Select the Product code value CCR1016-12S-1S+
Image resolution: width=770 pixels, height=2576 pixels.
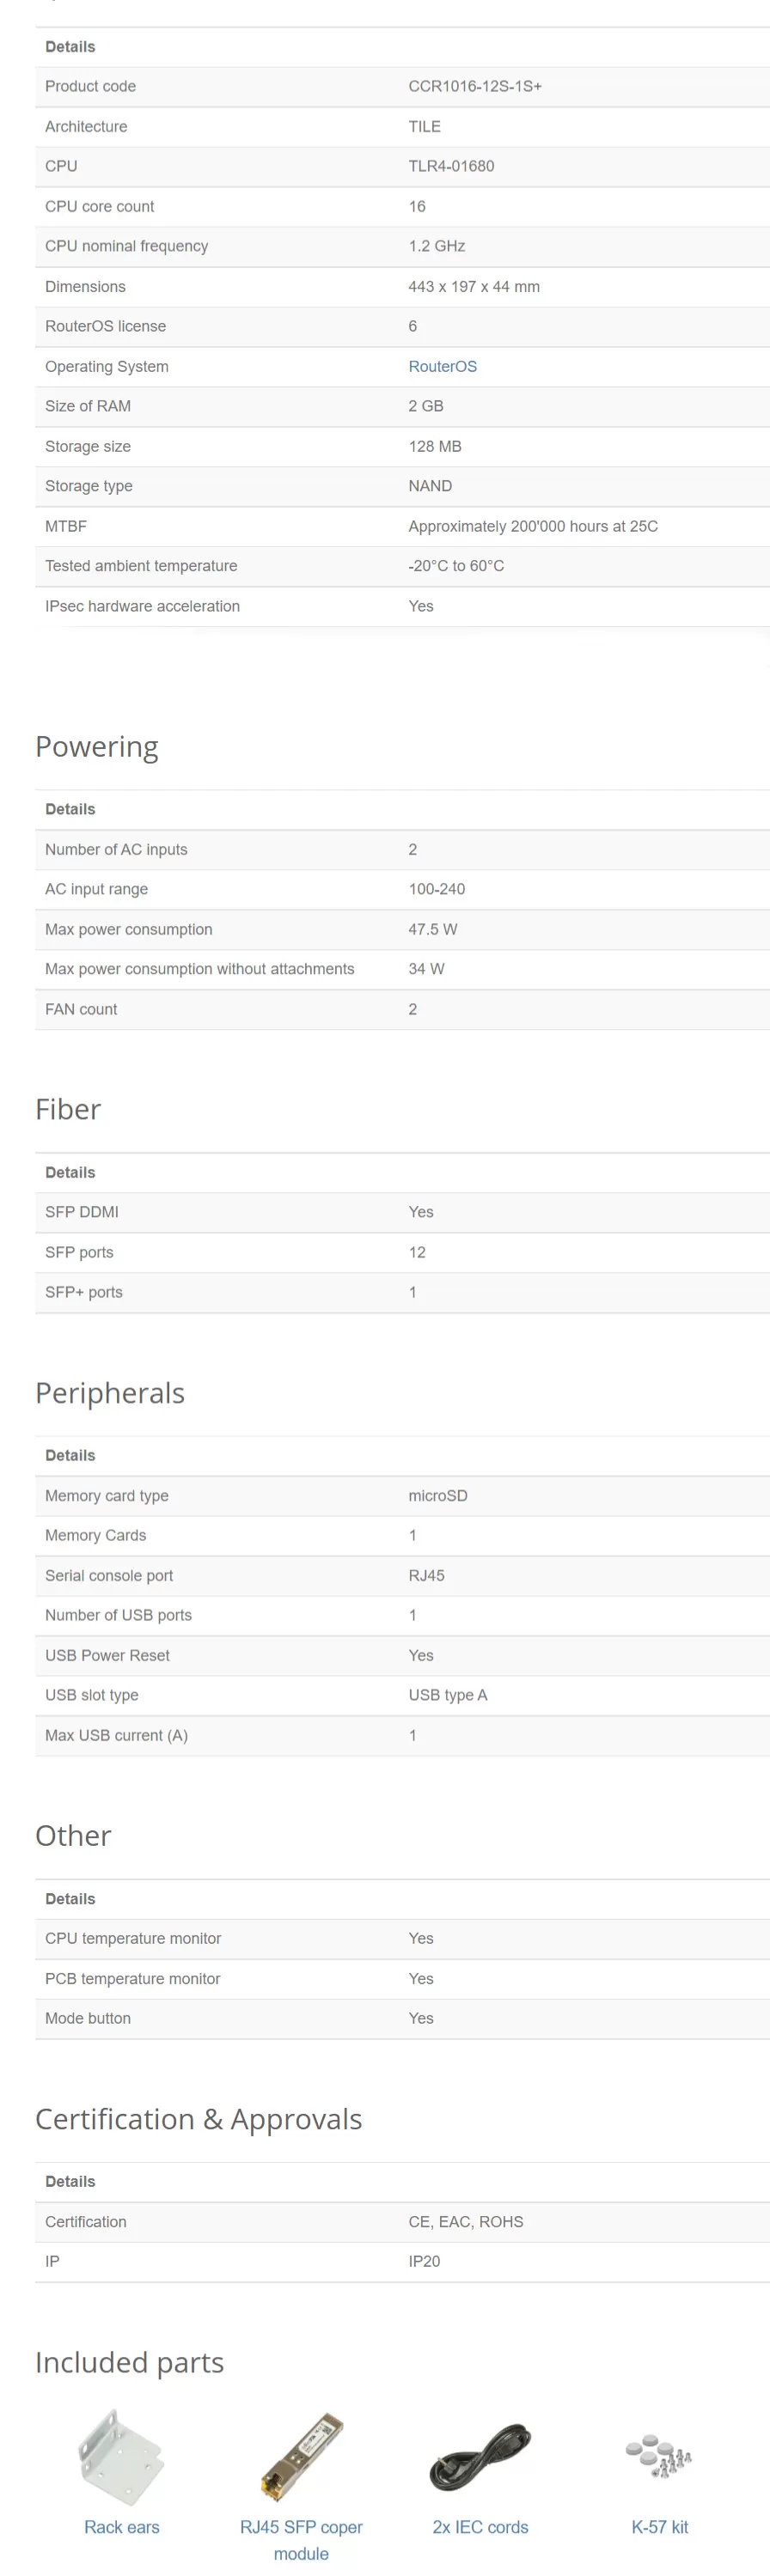point(475,86)
